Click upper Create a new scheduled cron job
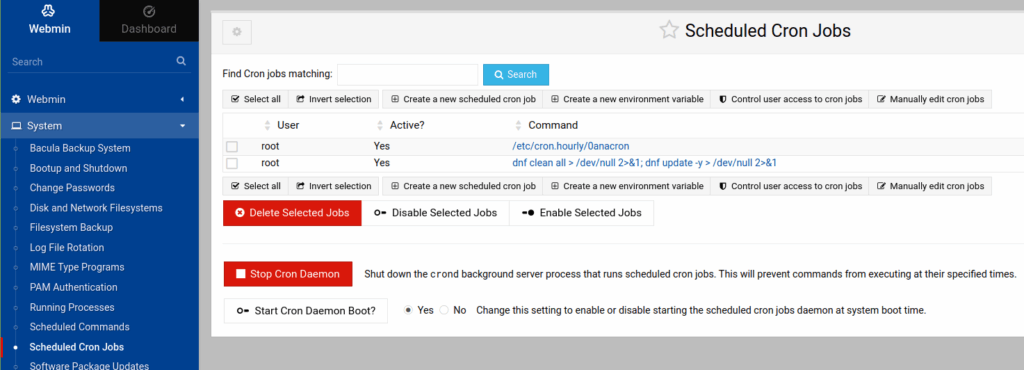This screenshot has width=1024, height=370. point(463,99)
